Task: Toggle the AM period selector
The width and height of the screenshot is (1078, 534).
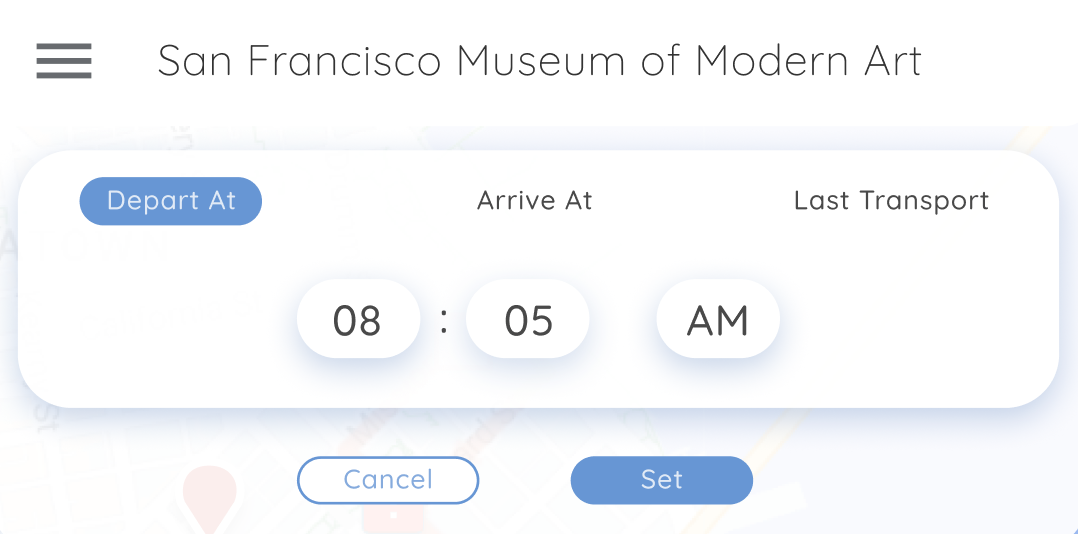Action: (x=718, y=319)
